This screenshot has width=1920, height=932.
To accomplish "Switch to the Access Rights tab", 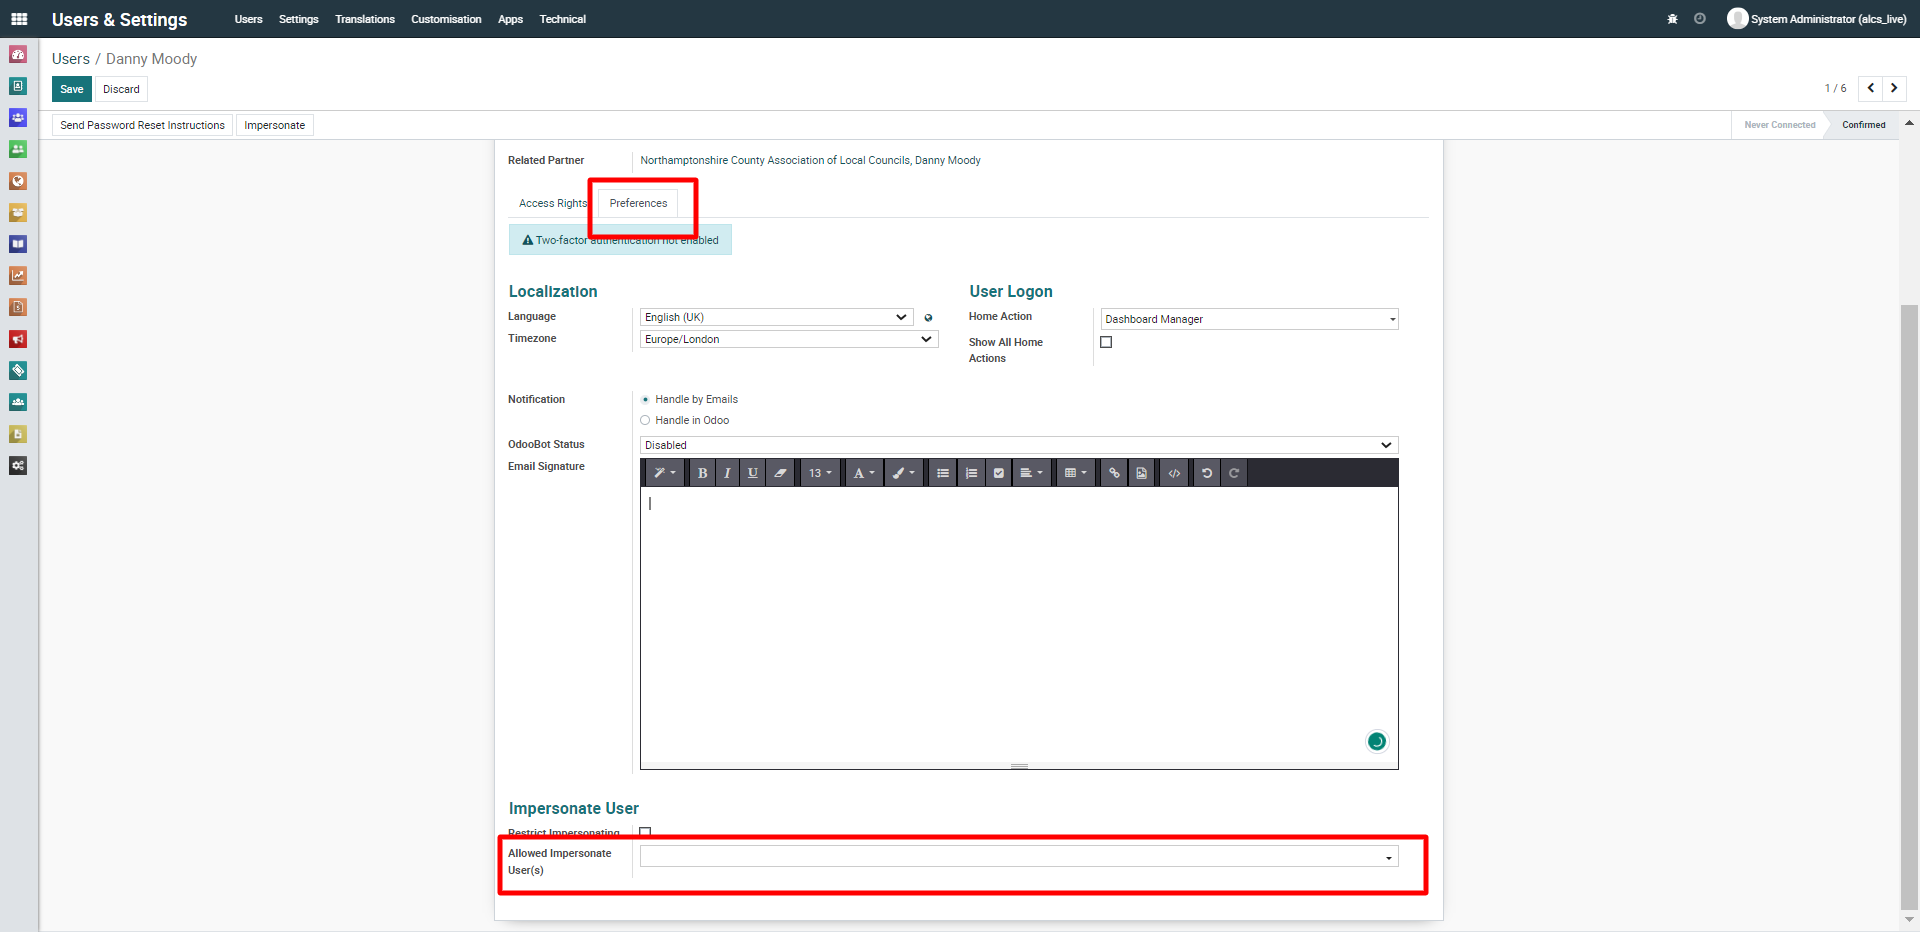I will [552, 203].
